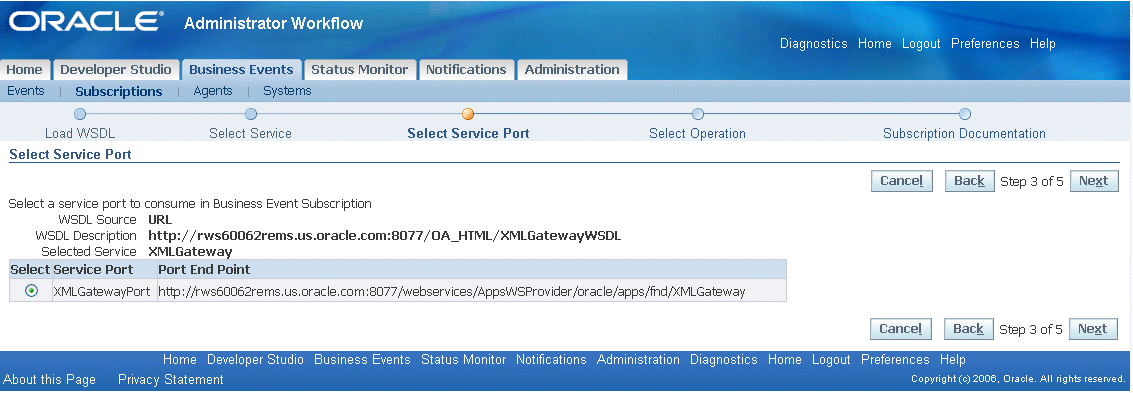This screenshot has height=393, width=1133.
Task: Click the Select Service step circle
Action: 251,114
